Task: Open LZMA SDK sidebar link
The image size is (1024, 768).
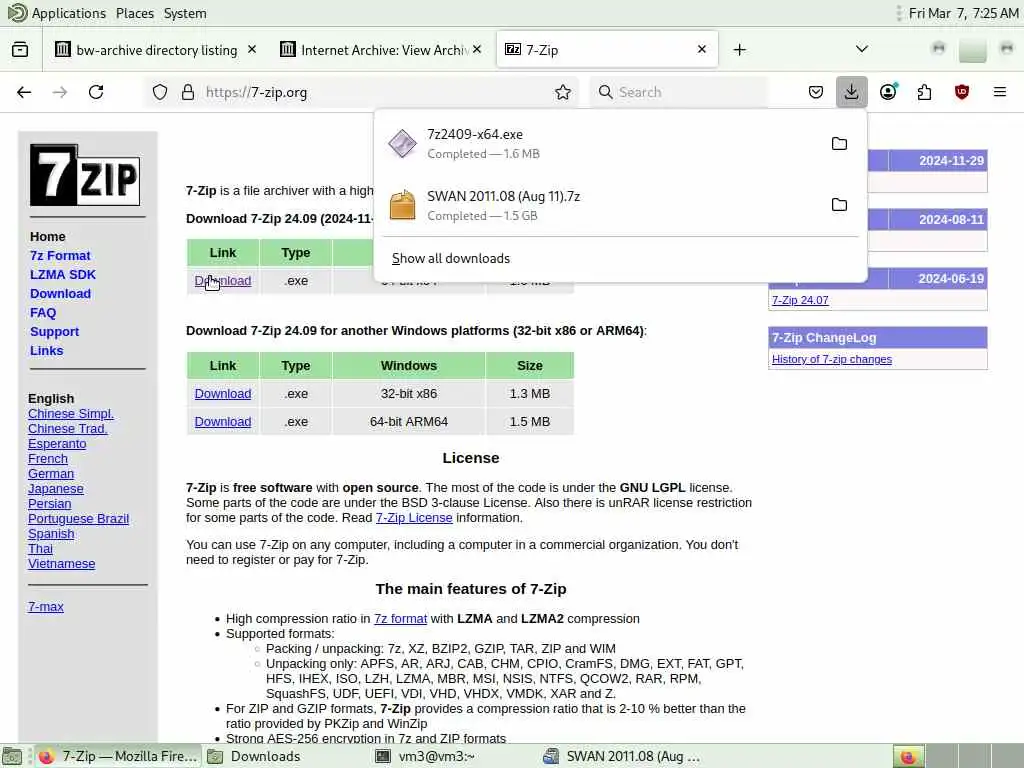Action: point(63,275)
